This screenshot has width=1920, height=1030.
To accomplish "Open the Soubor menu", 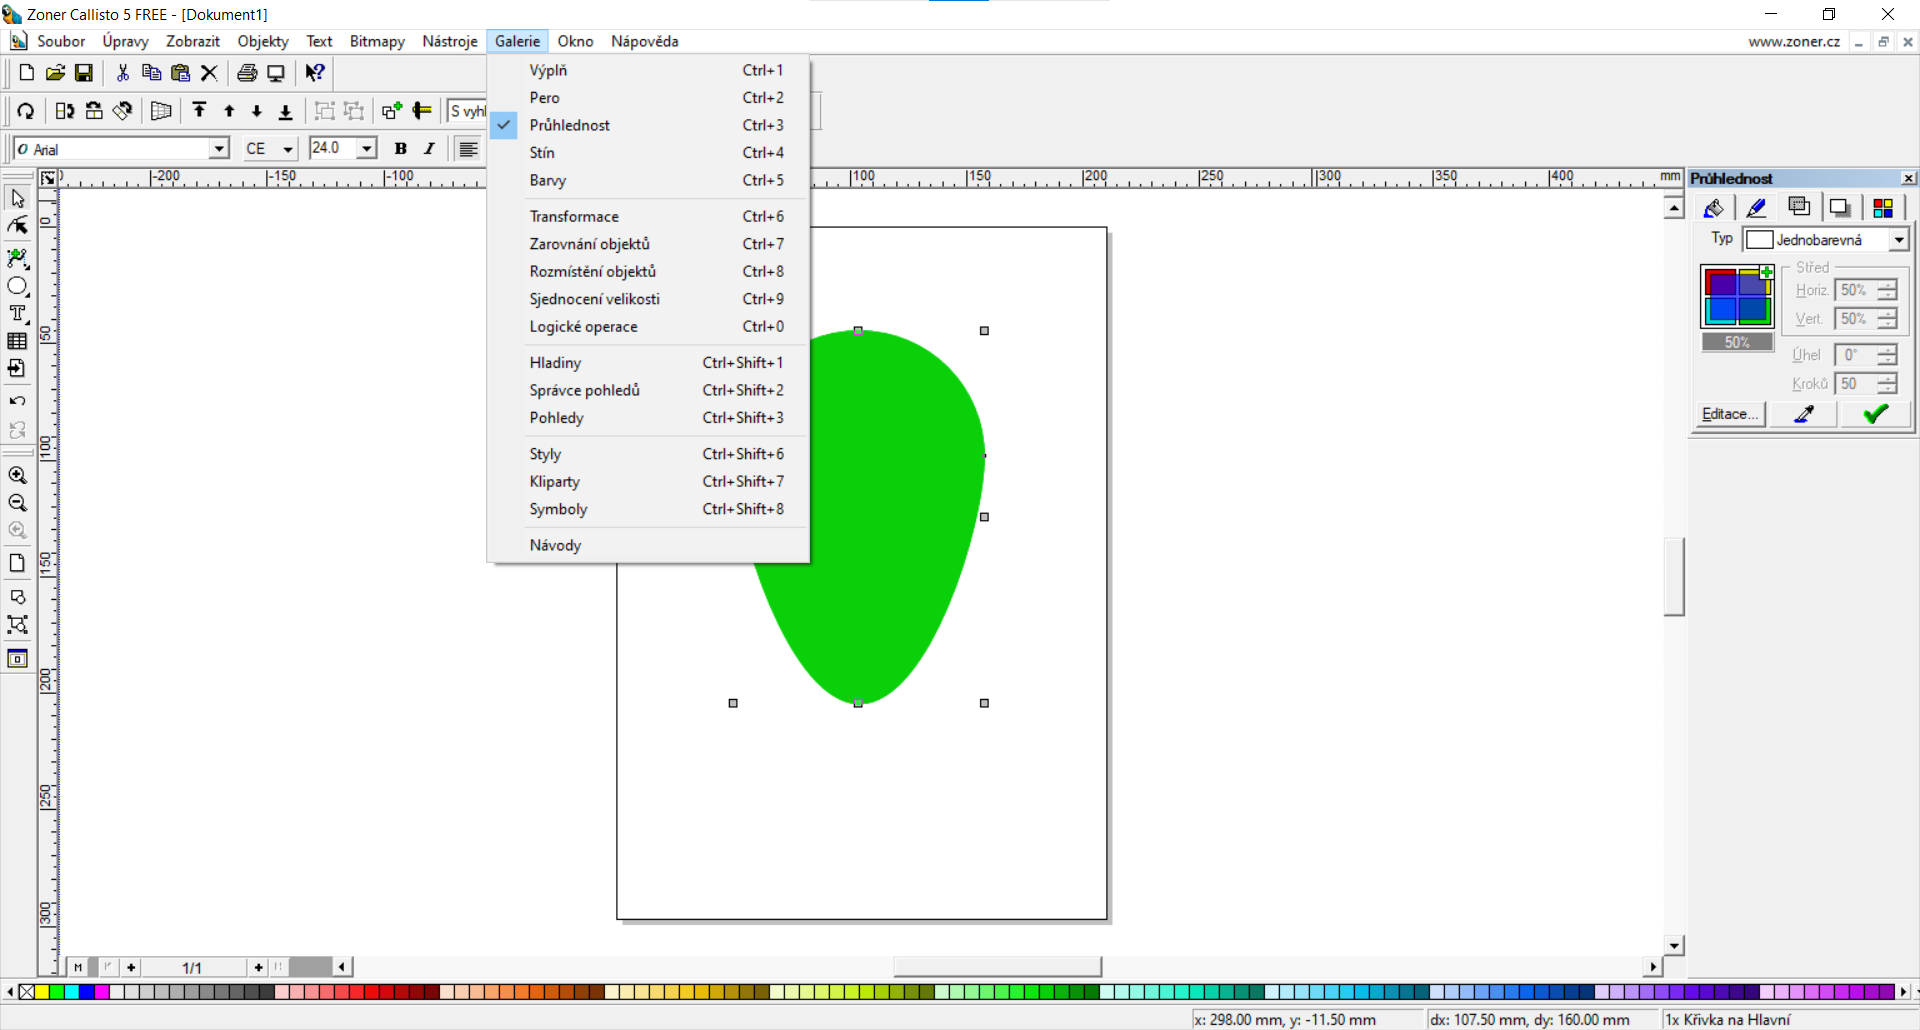I will click(61, 41).
